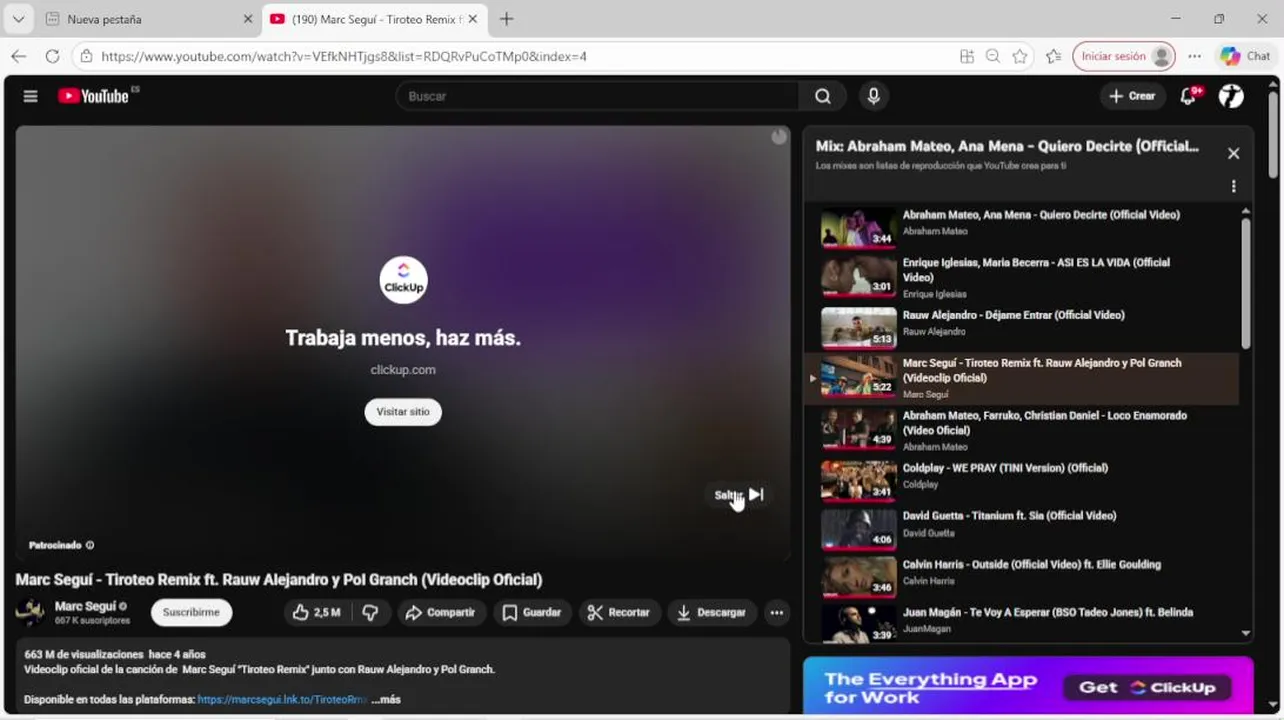1284x720 pixels.
Task: Open the Marc Seguí channel name link
Action: tap(85, 606)
